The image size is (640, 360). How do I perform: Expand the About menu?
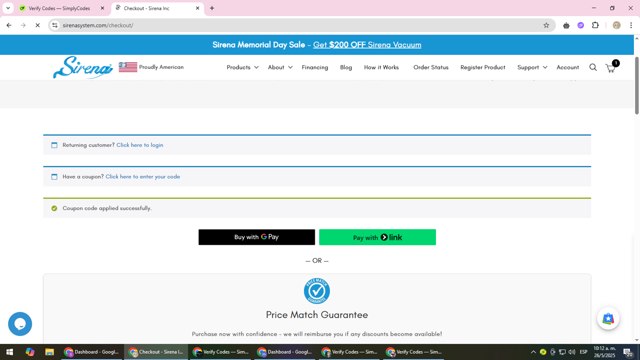point(280,67)
